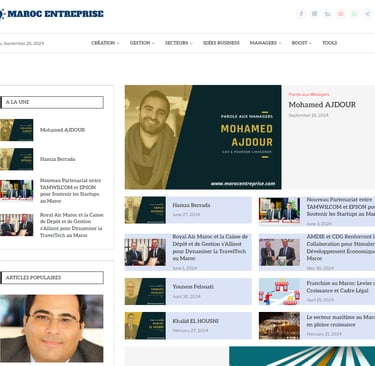The width and height of the screenshot is (375, 366).
Task: Open grid TAMWILCOM EPSON partnership article
Action: point(341,207)
